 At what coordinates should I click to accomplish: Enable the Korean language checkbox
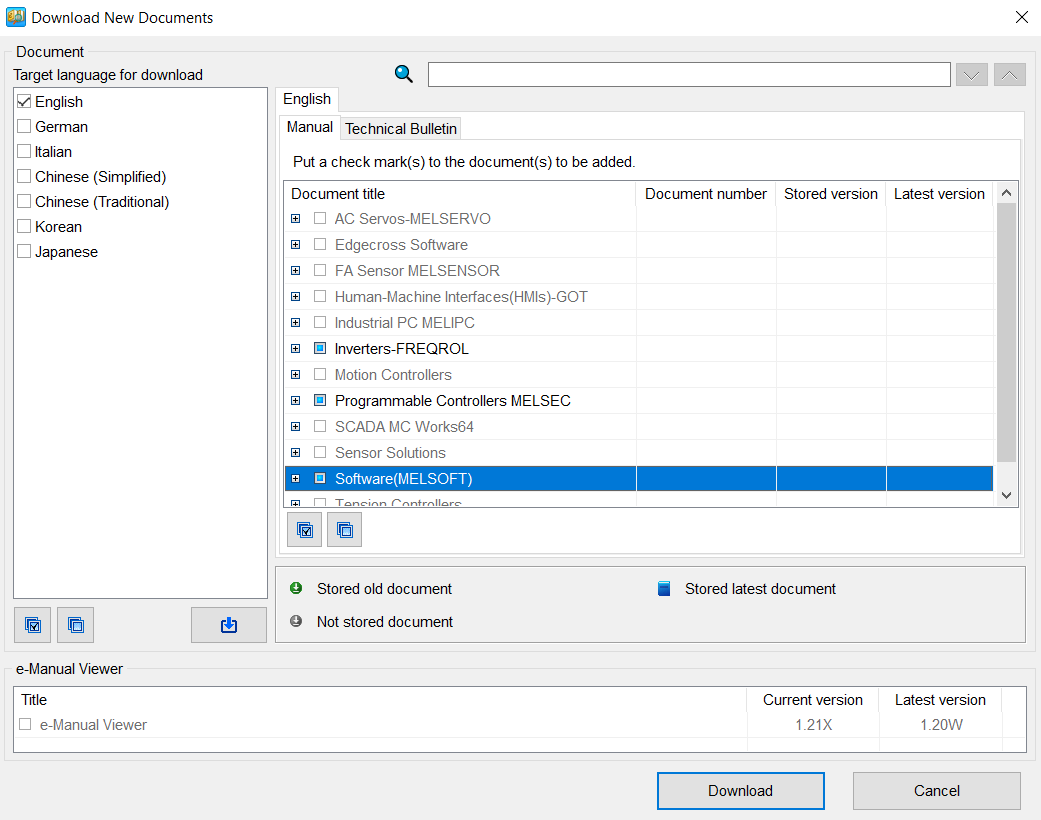(25, 226)
